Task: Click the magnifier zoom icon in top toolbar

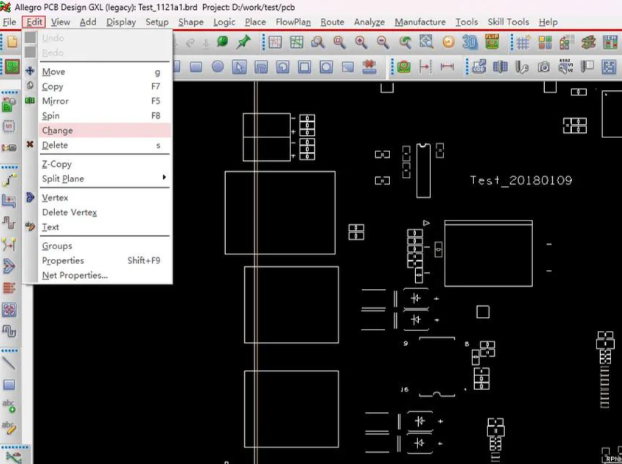Action: click(x=317, y=42)
